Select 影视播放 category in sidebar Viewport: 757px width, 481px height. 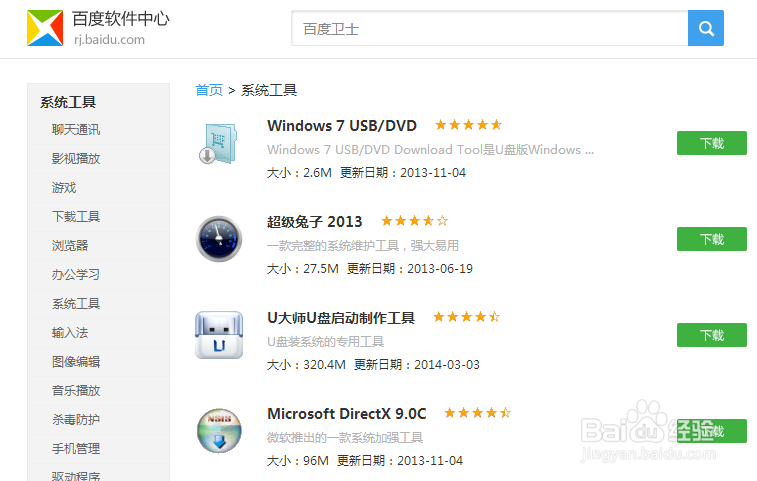click(76, 158)
